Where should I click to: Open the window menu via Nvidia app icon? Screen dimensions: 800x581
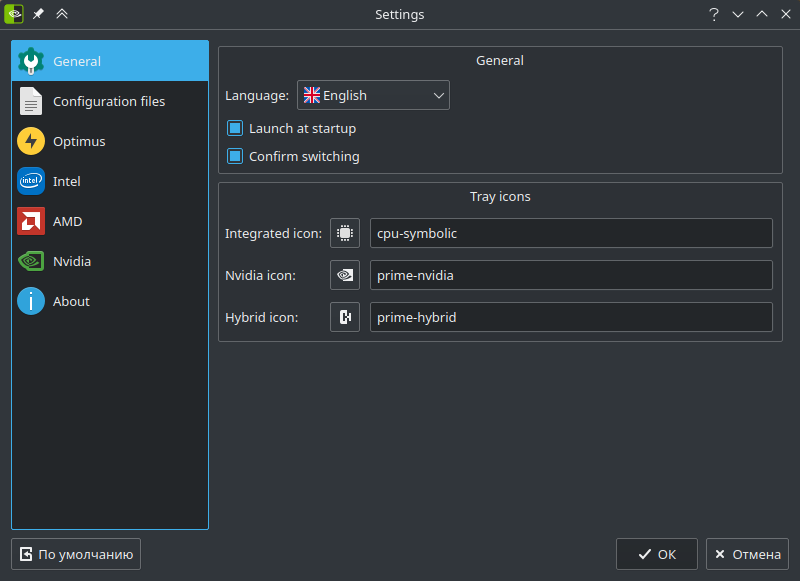click(x=14, y=14)
